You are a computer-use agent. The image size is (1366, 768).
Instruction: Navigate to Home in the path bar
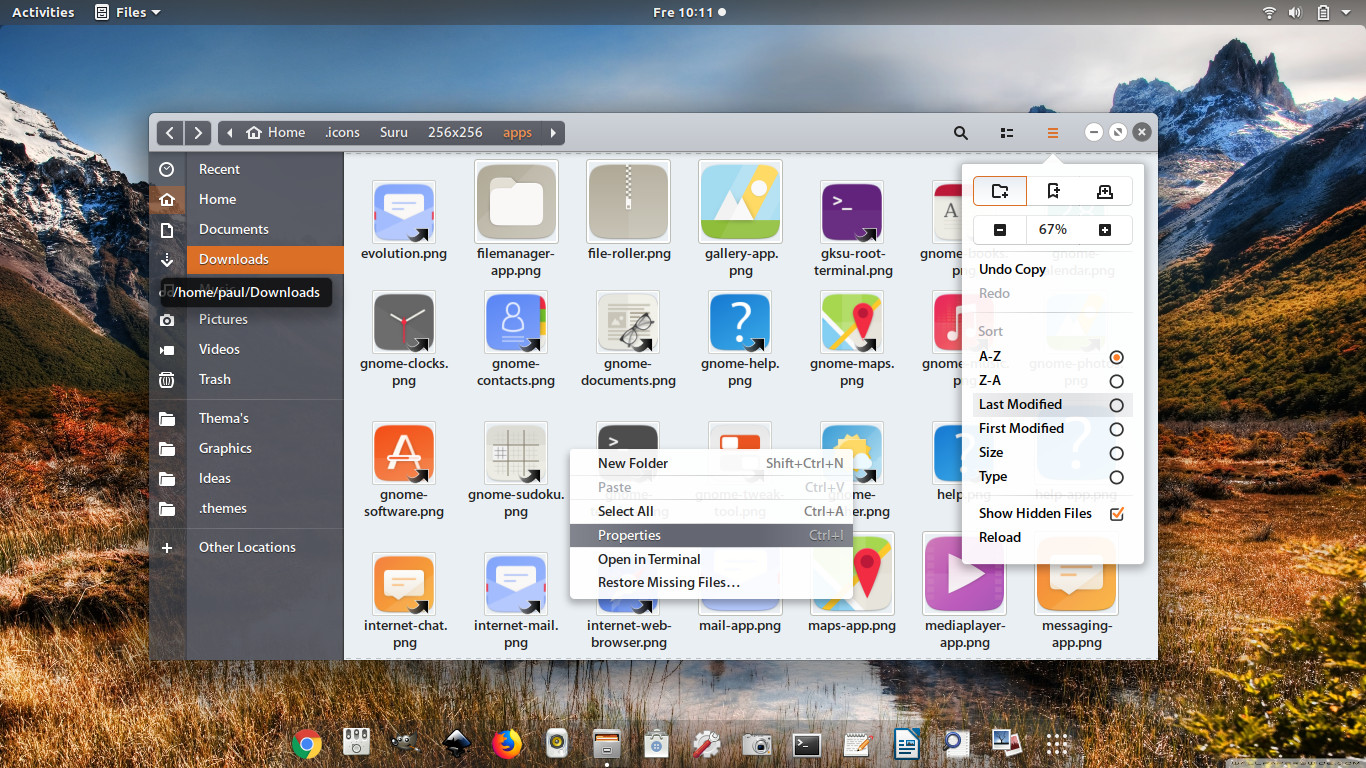(x=276, y=132)
